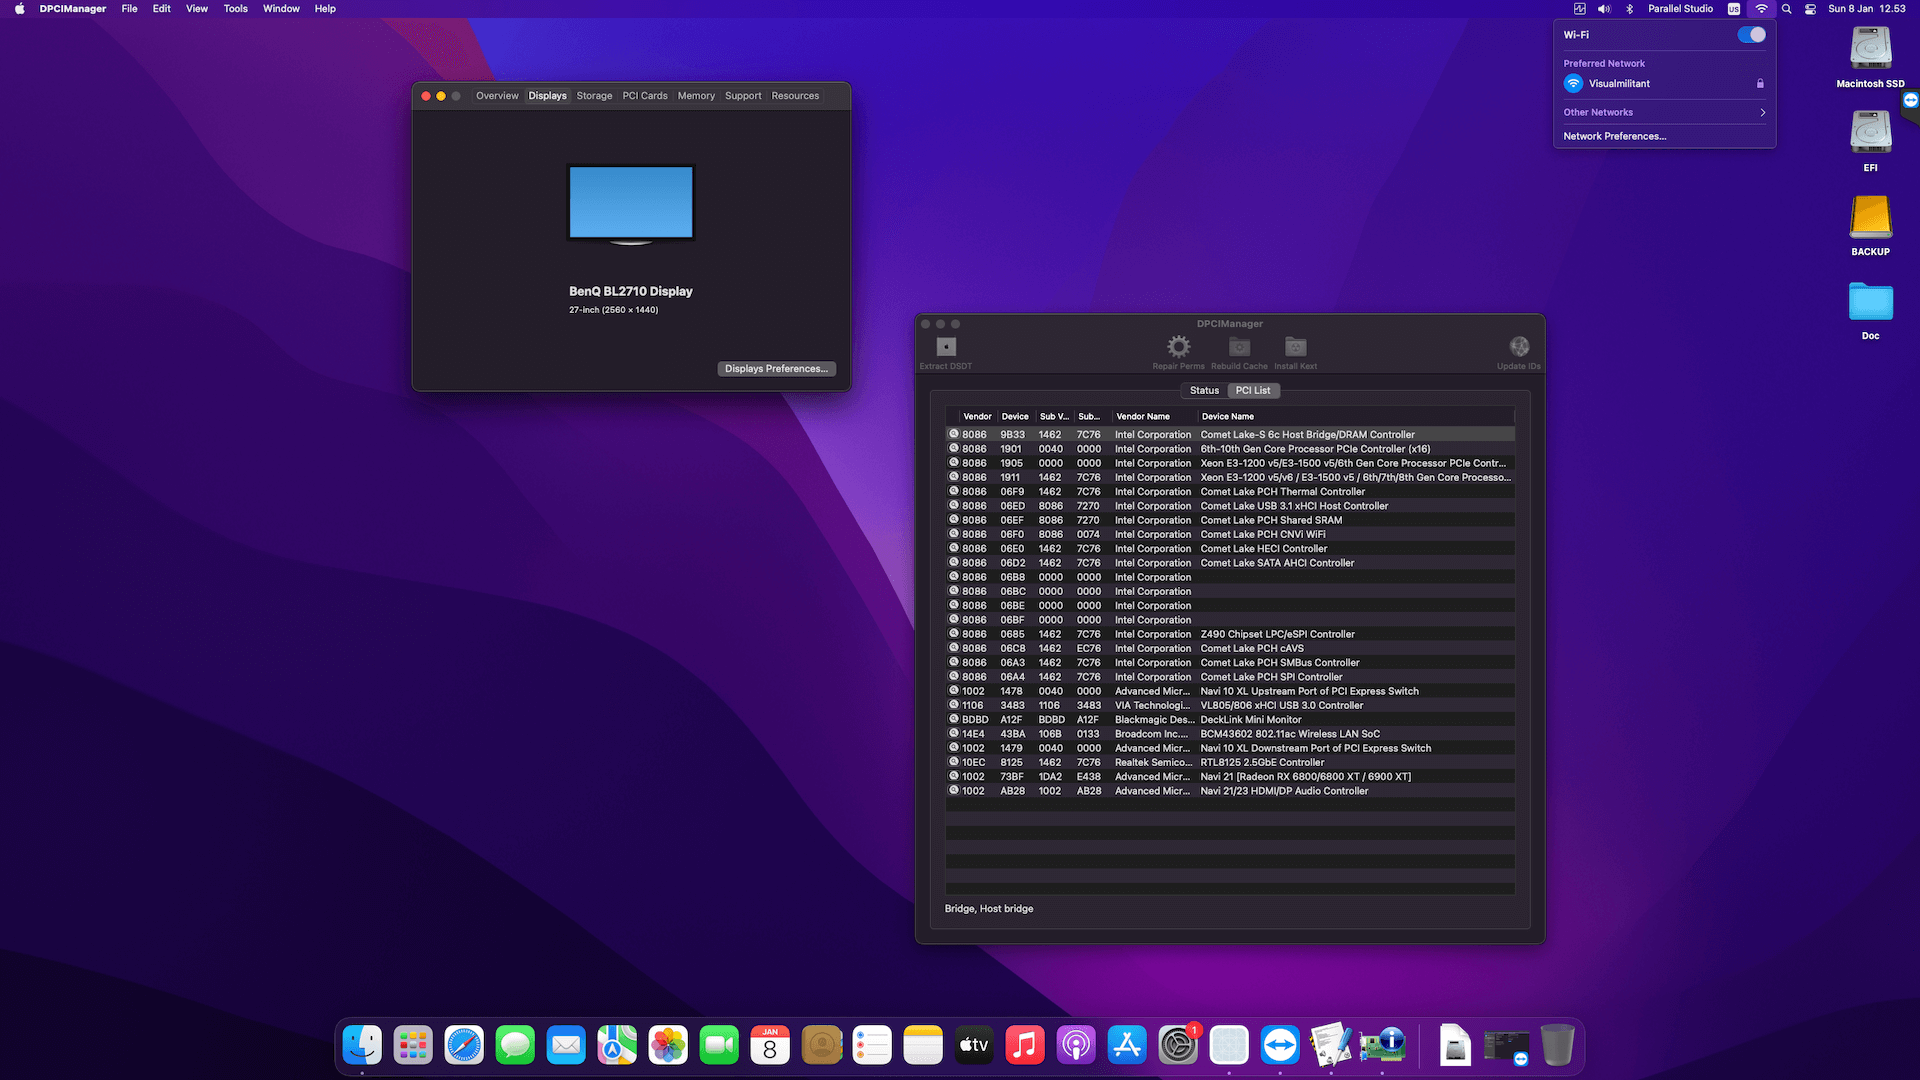The width and height of the screenshot is (1920, 1080).
Task: Open Finder from the dock
Action: (362, 1046)
